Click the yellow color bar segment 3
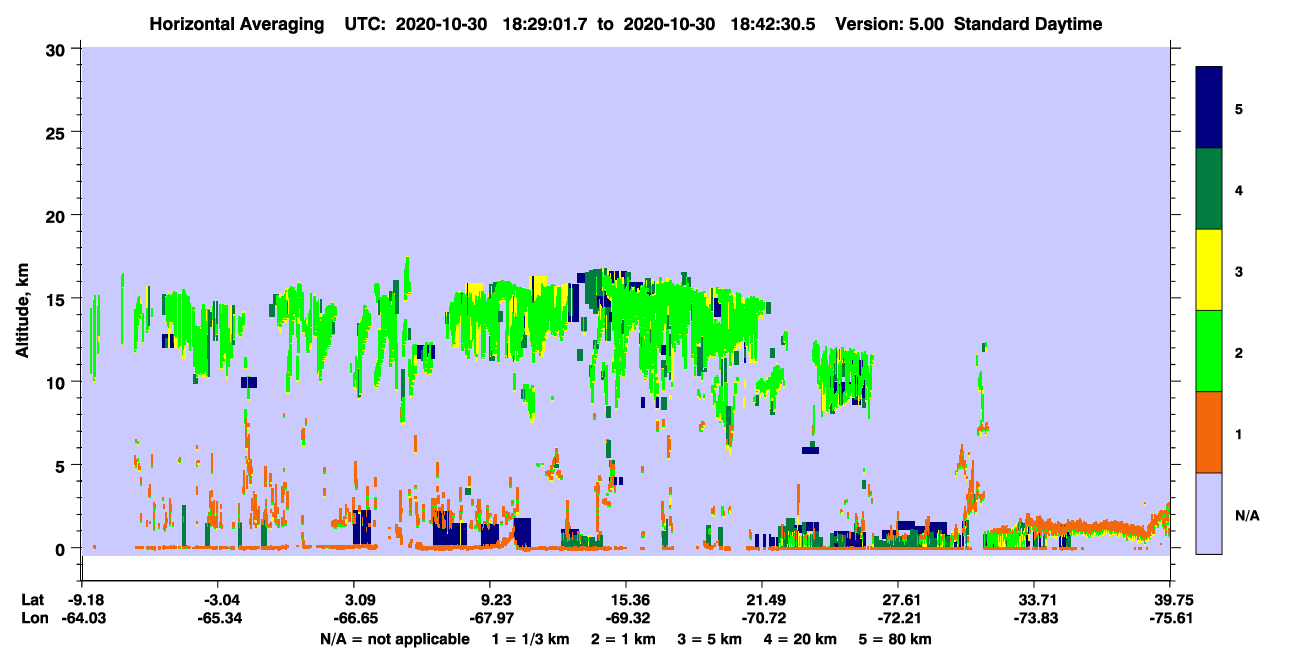The width and height of the screenshot is (1300, 667). click(x=1209, y=270)
